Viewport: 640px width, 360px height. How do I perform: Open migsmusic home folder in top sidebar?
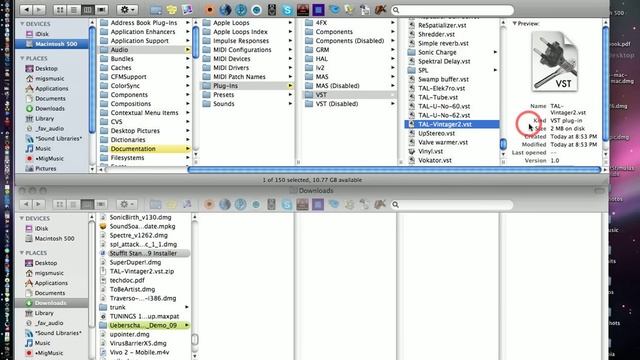click(x=49, y=78)
